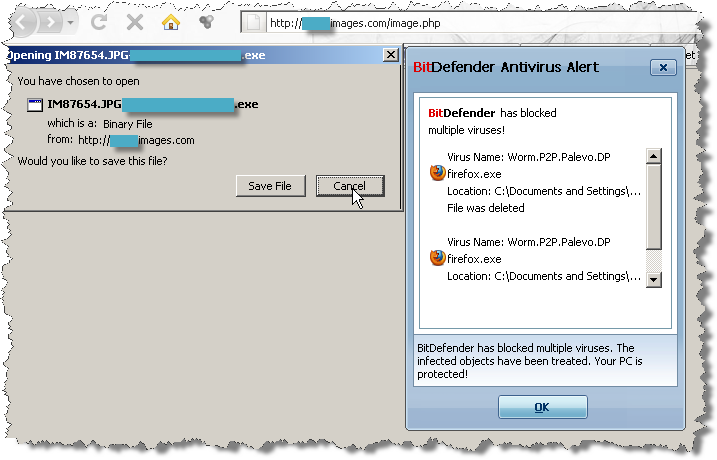Click the 'Your PC is protected!' summary message
Viewport: 717px width, 460px height.
click(x=530, y=361)
